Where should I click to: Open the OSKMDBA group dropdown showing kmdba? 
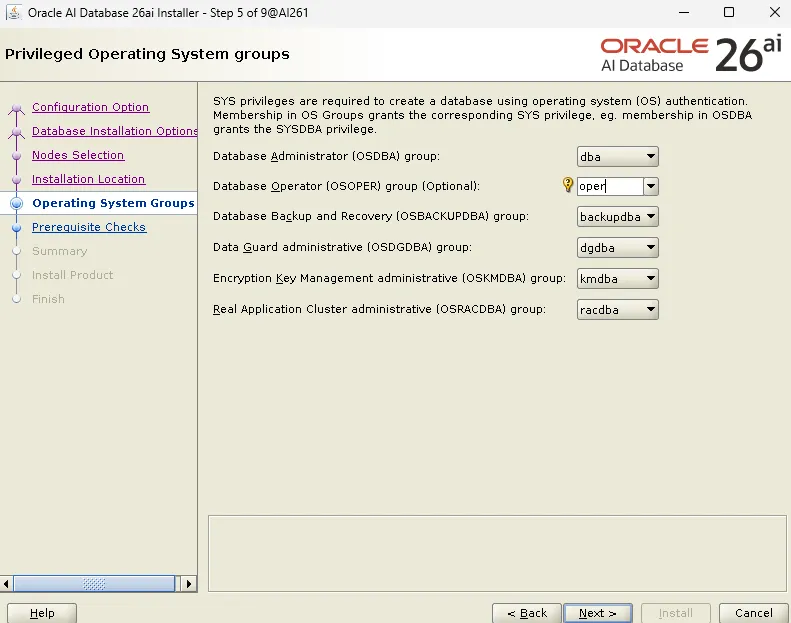617,278
